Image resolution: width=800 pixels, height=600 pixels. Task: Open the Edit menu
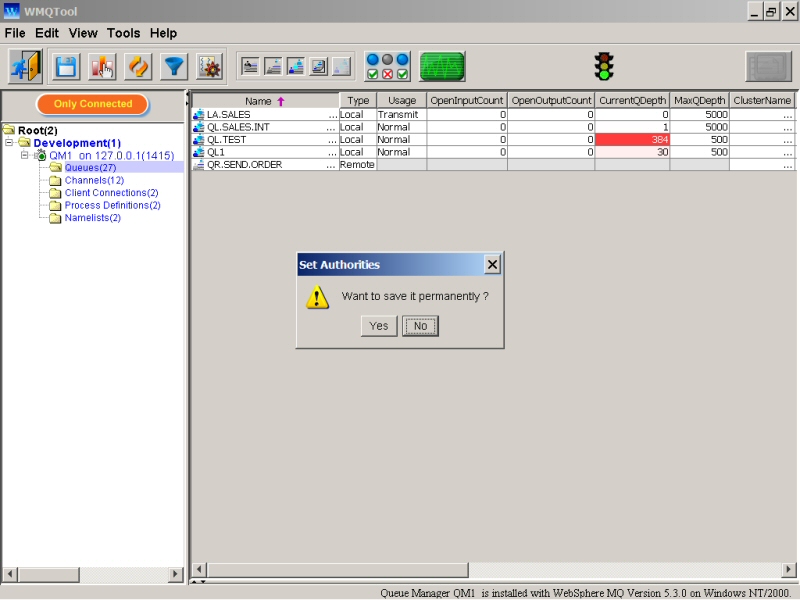[x=47, y=33]
